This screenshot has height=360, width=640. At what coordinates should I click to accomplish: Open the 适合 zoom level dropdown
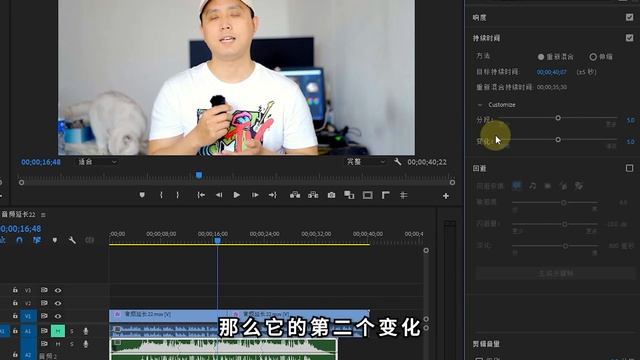click(x=98, y=162)
